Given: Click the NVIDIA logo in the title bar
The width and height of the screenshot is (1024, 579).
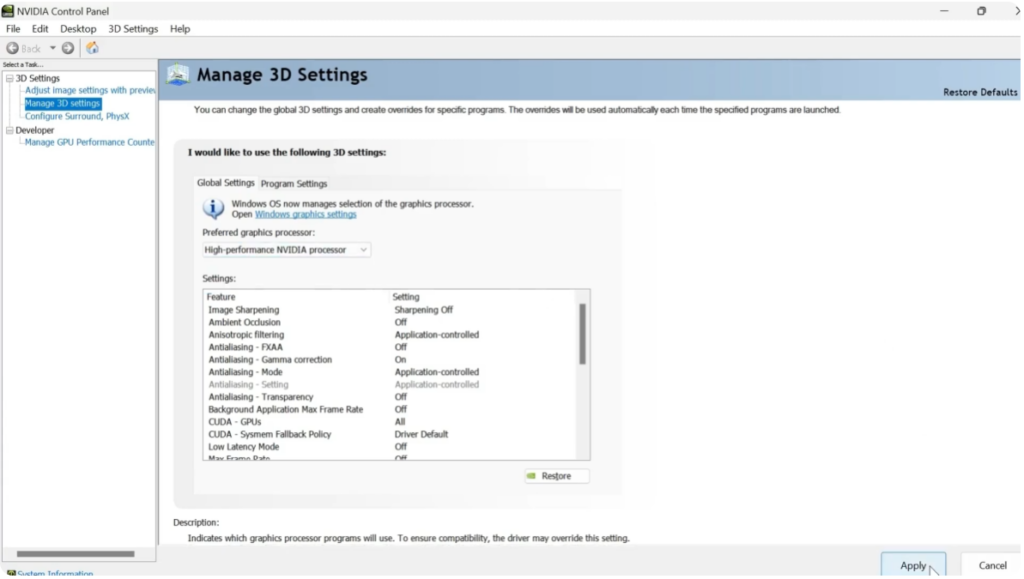Looking at the screenshot, I should 8,10.
